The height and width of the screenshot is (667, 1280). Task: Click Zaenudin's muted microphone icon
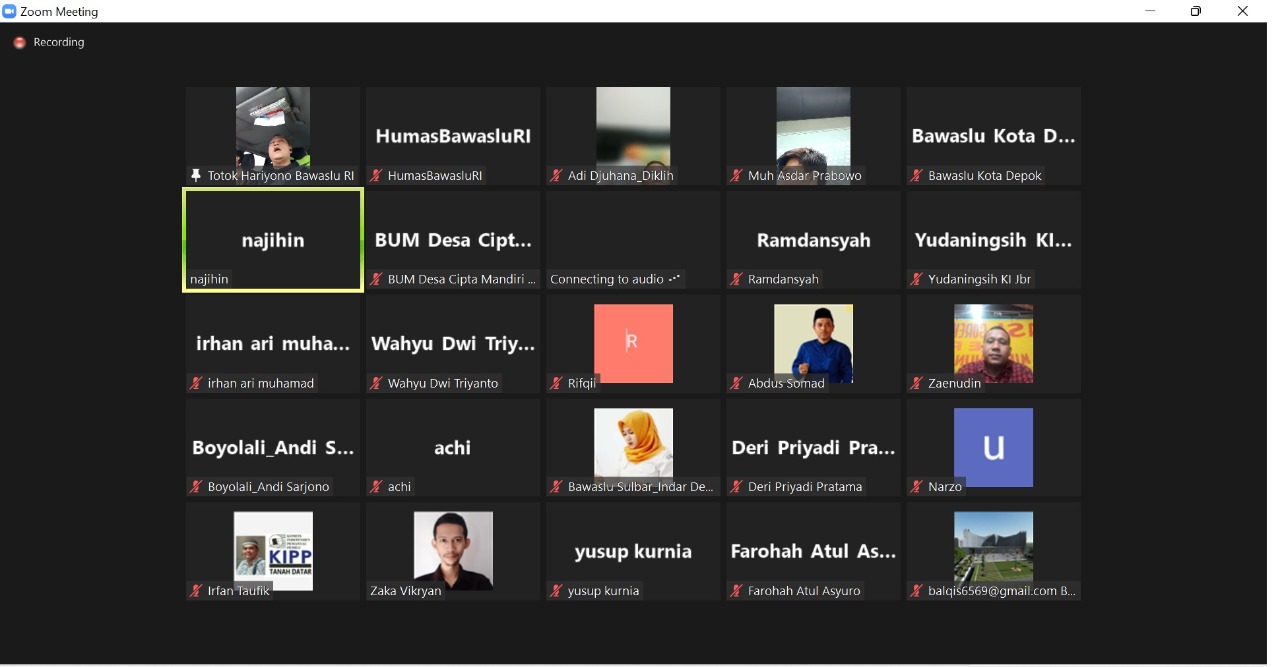click(917, 383)
